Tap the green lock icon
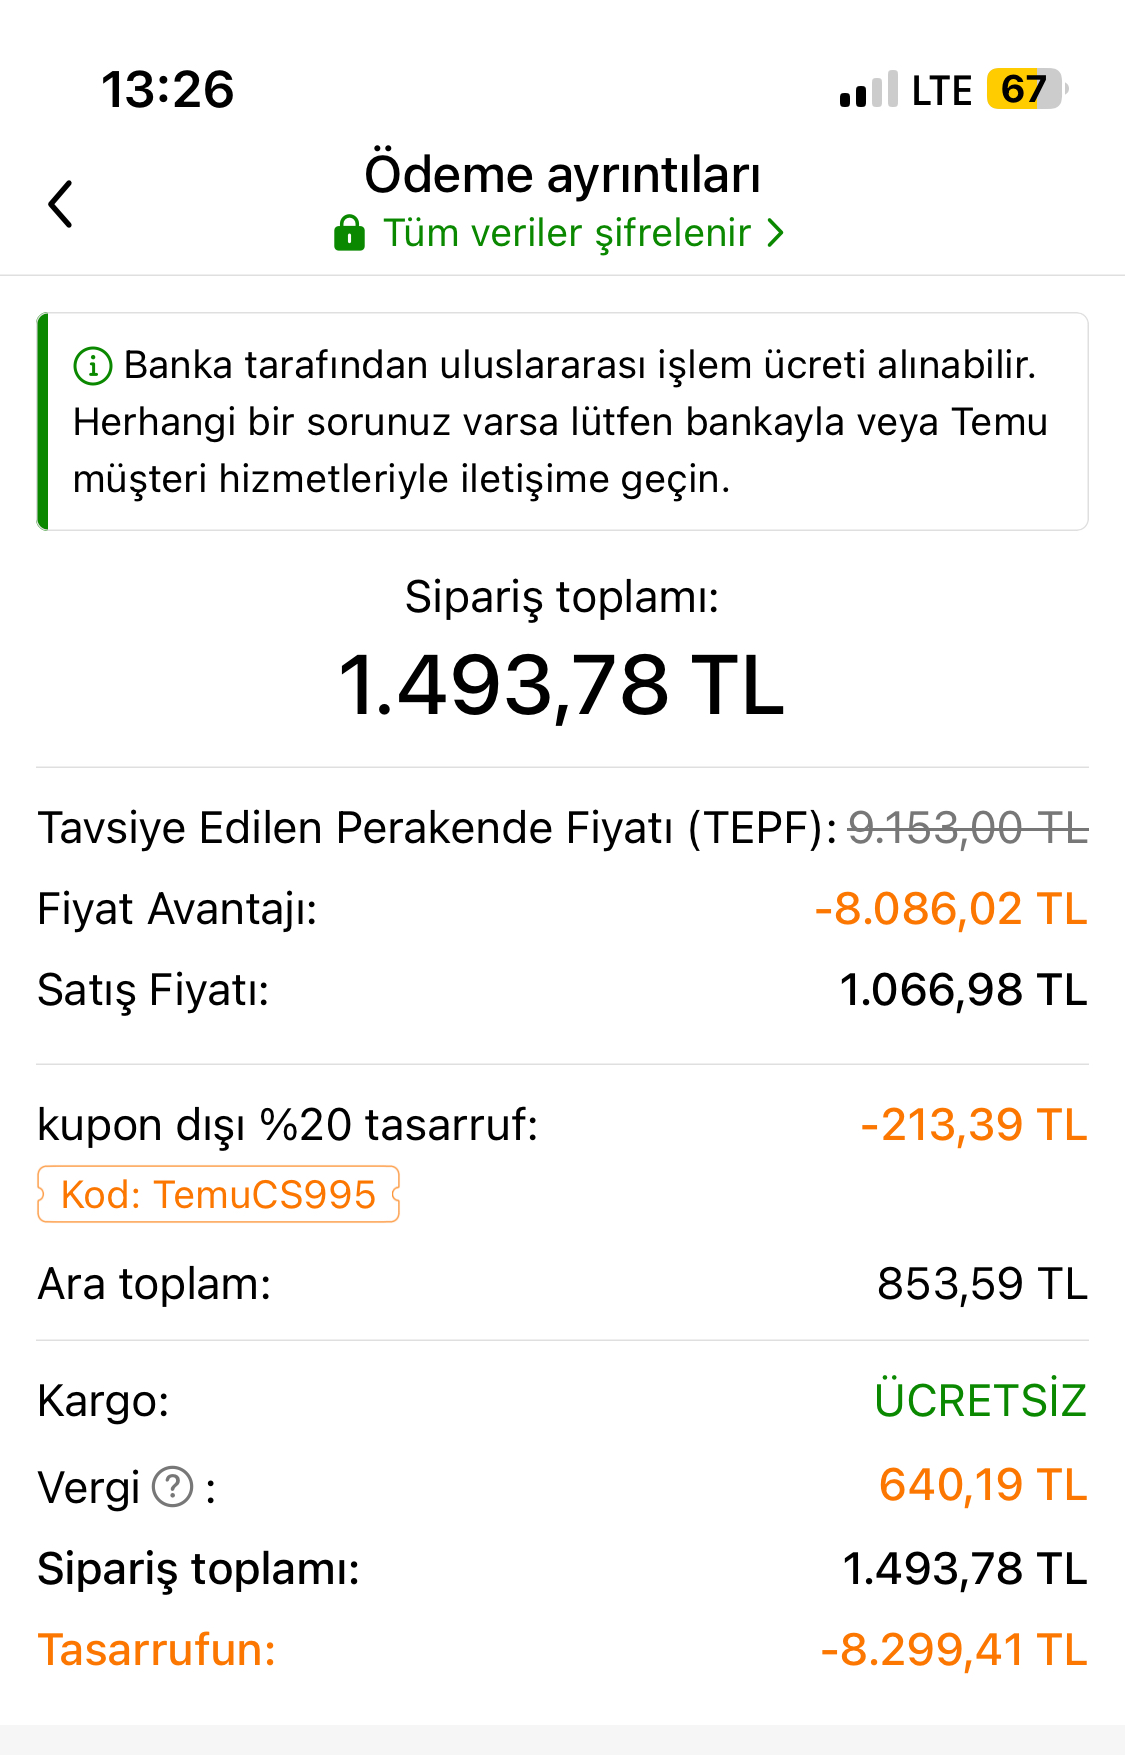1125x1762 pixels. pyautogui.click(x=349, y=233)
